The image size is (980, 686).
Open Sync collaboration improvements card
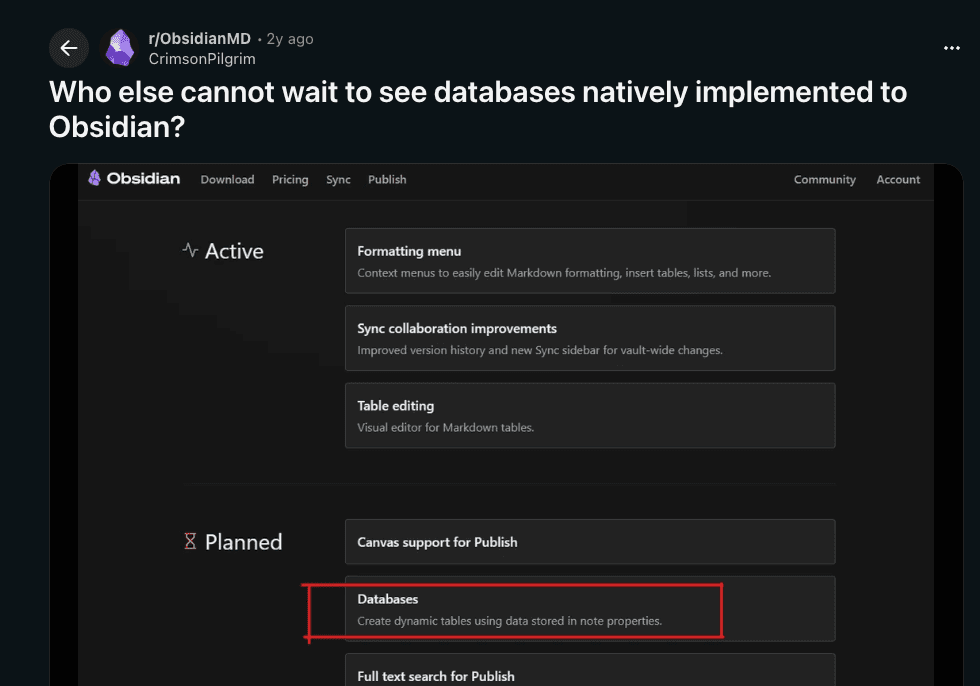[x=590, y=338]
